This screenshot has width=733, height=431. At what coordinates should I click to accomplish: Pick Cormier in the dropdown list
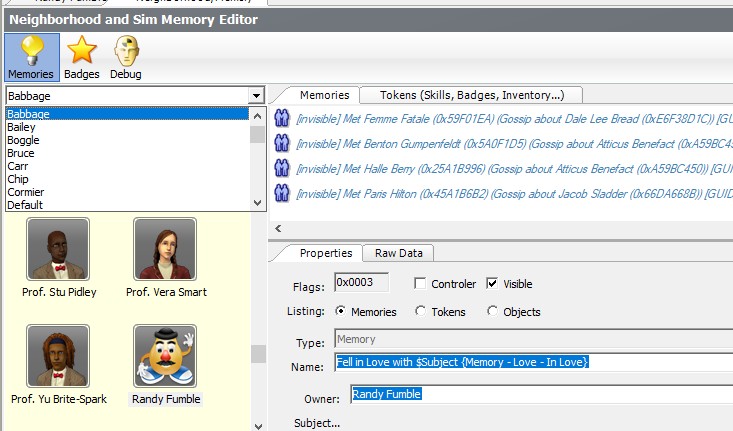coord(25,192)
